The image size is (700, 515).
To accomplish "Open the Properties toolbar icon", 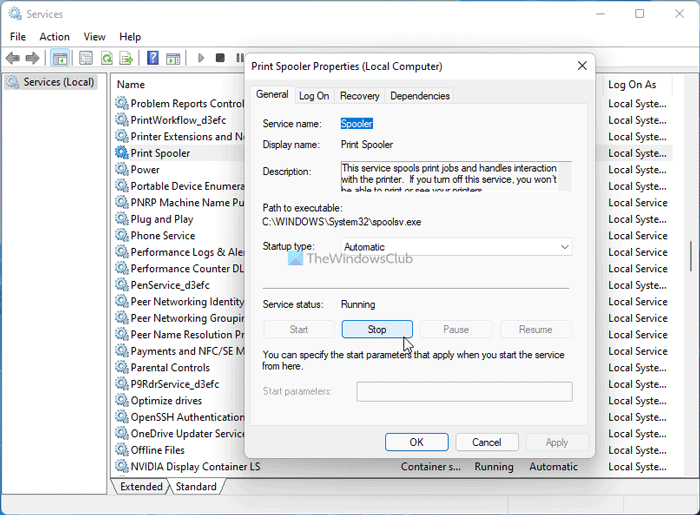I will tap(86, 58).
